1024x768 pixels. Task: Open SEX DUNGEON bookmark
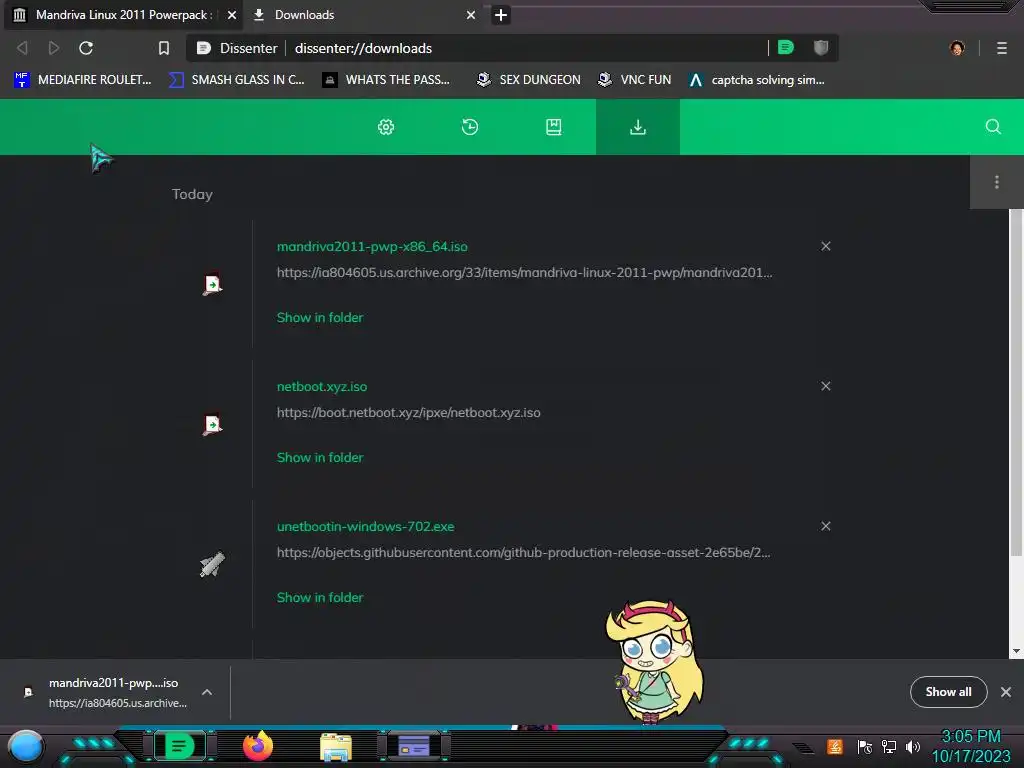click(x=529, y=80)
